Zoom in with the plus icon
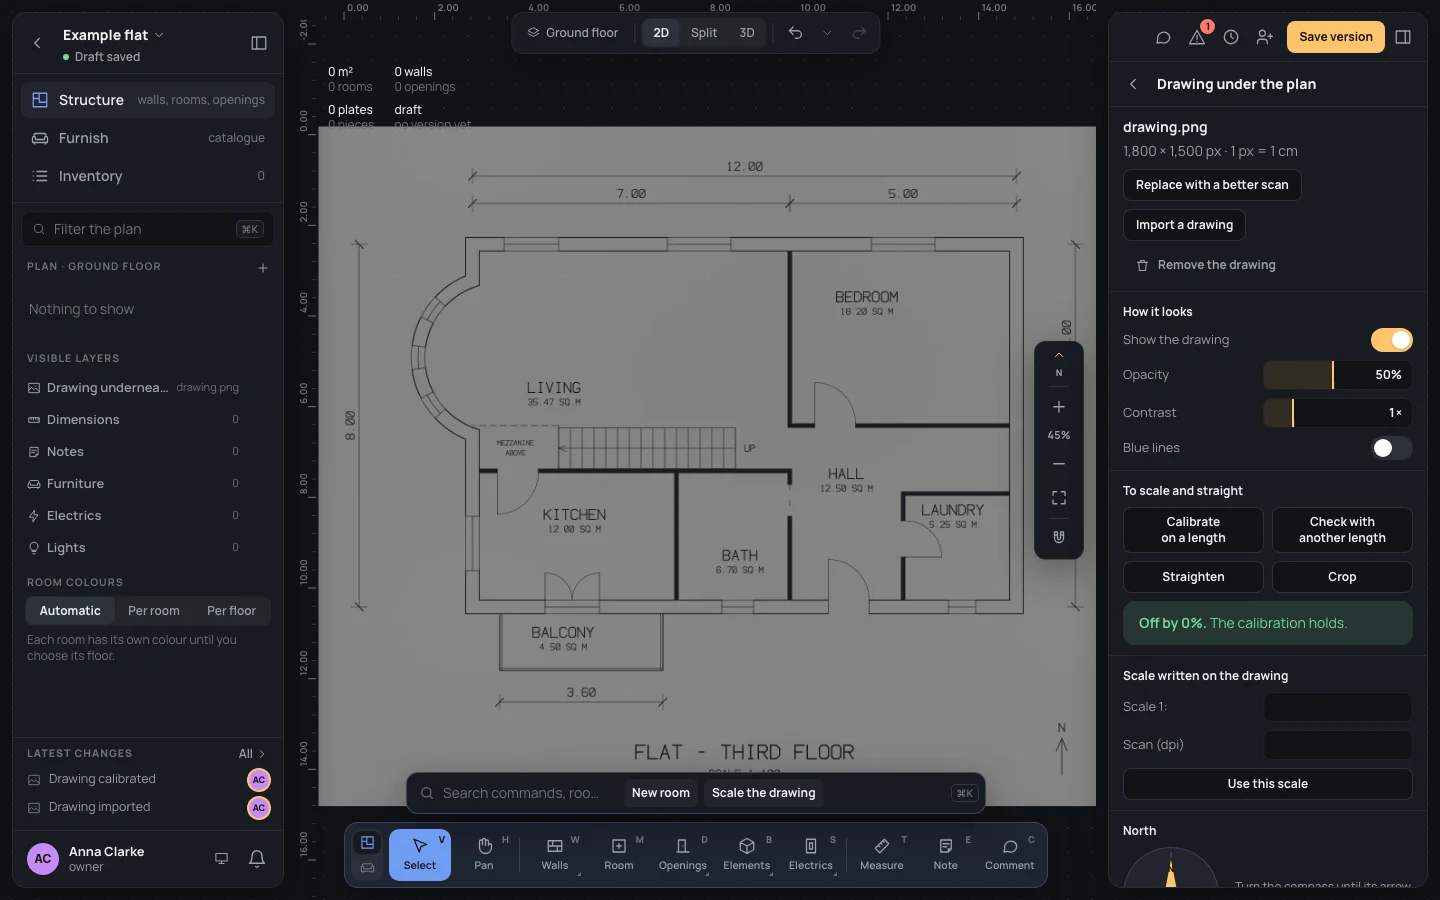This screenshot has width=1440, height=900. pos(1059,407)
